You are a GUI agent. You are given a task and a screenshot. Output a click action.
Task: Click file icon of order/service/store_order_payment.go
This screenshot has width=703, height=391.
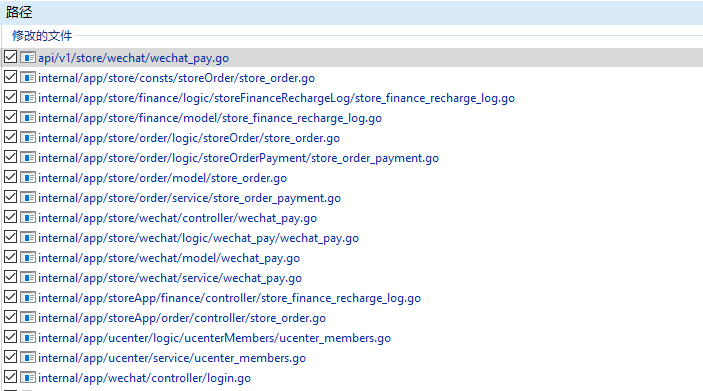[28, 197]
